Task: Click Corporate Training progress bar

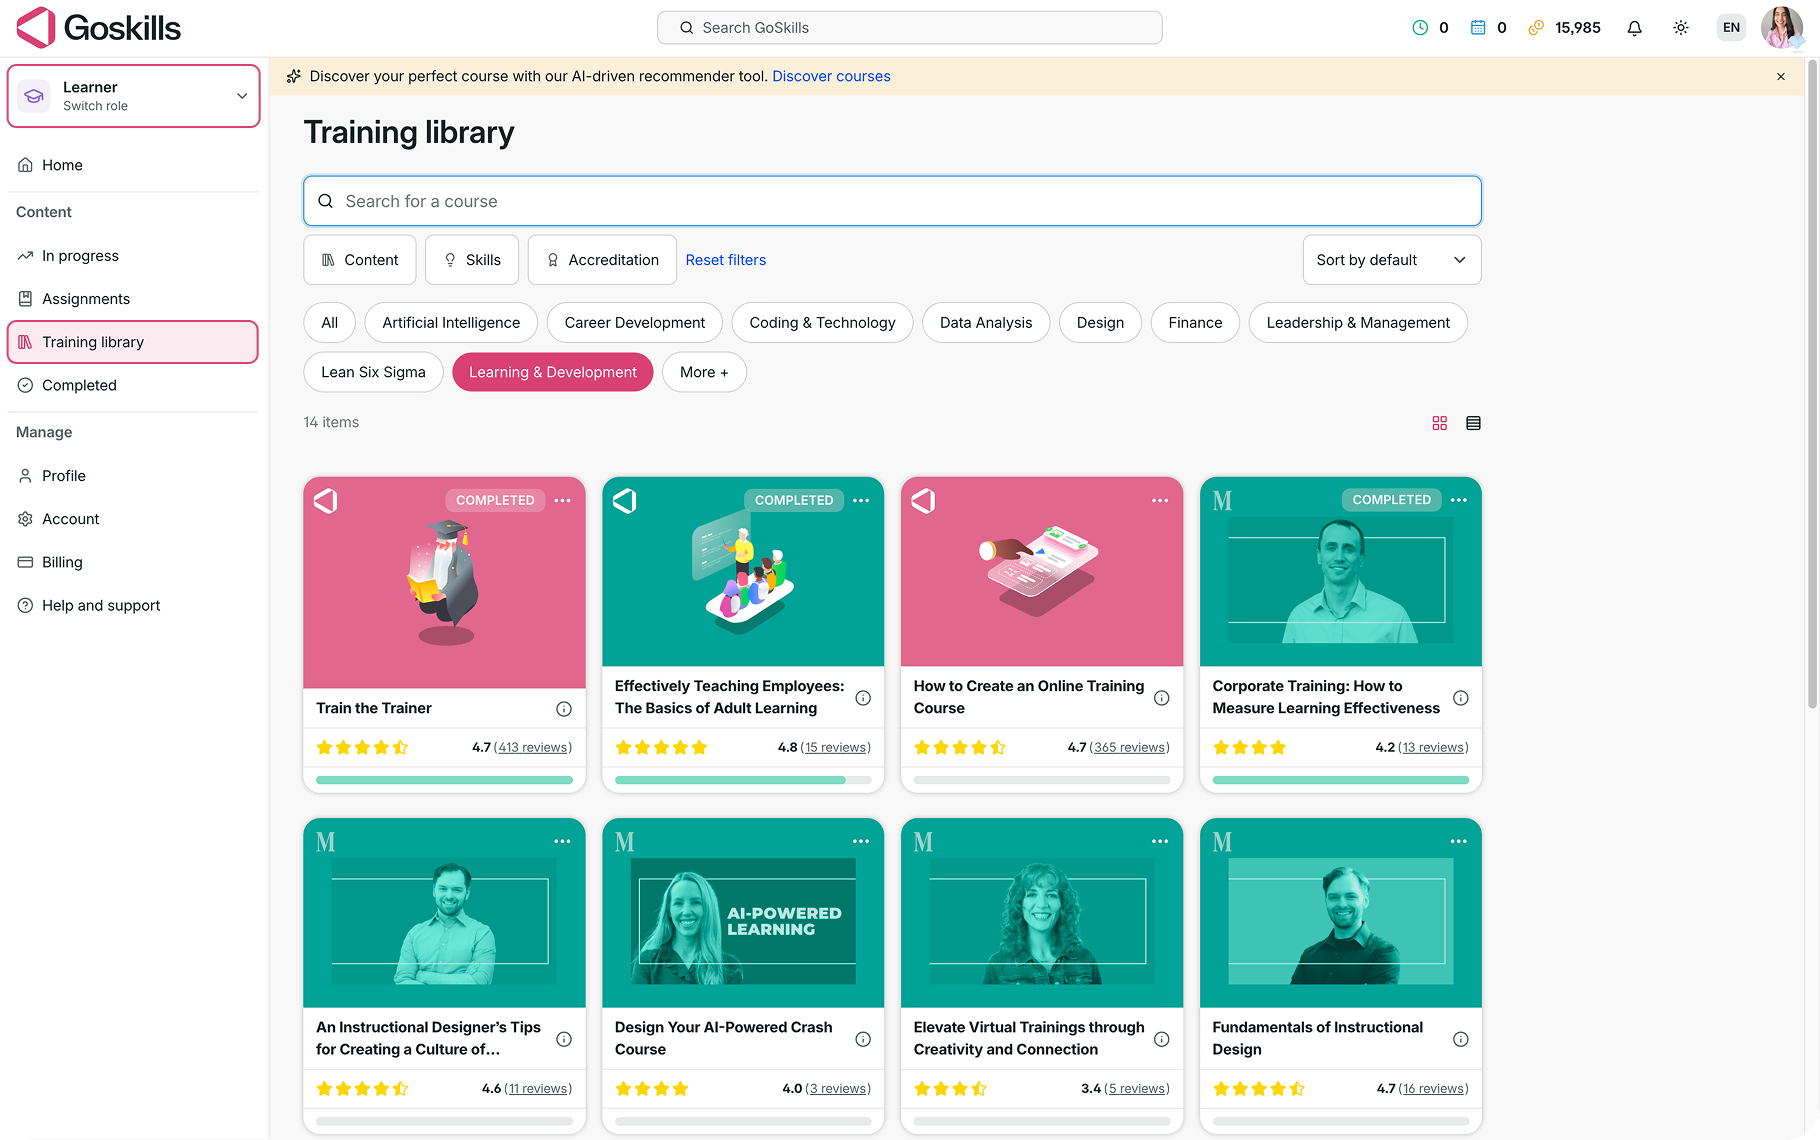Action: (1341, 780)
